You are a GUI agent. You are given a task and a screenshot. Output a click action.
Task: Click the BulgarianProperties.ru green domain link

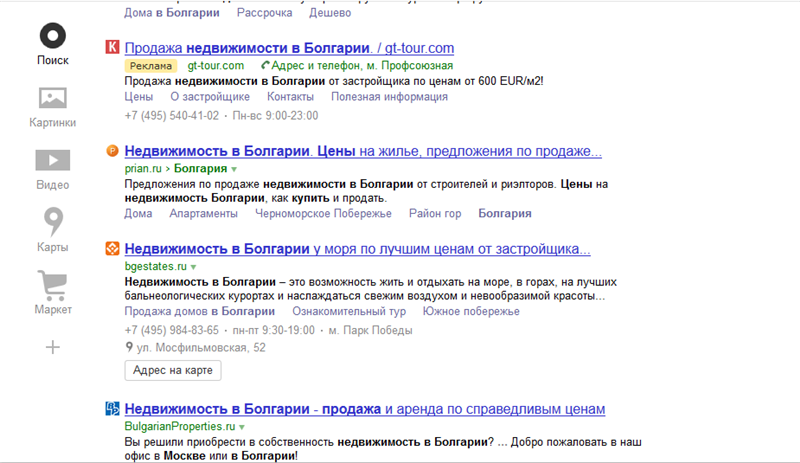tap(180, 426)
